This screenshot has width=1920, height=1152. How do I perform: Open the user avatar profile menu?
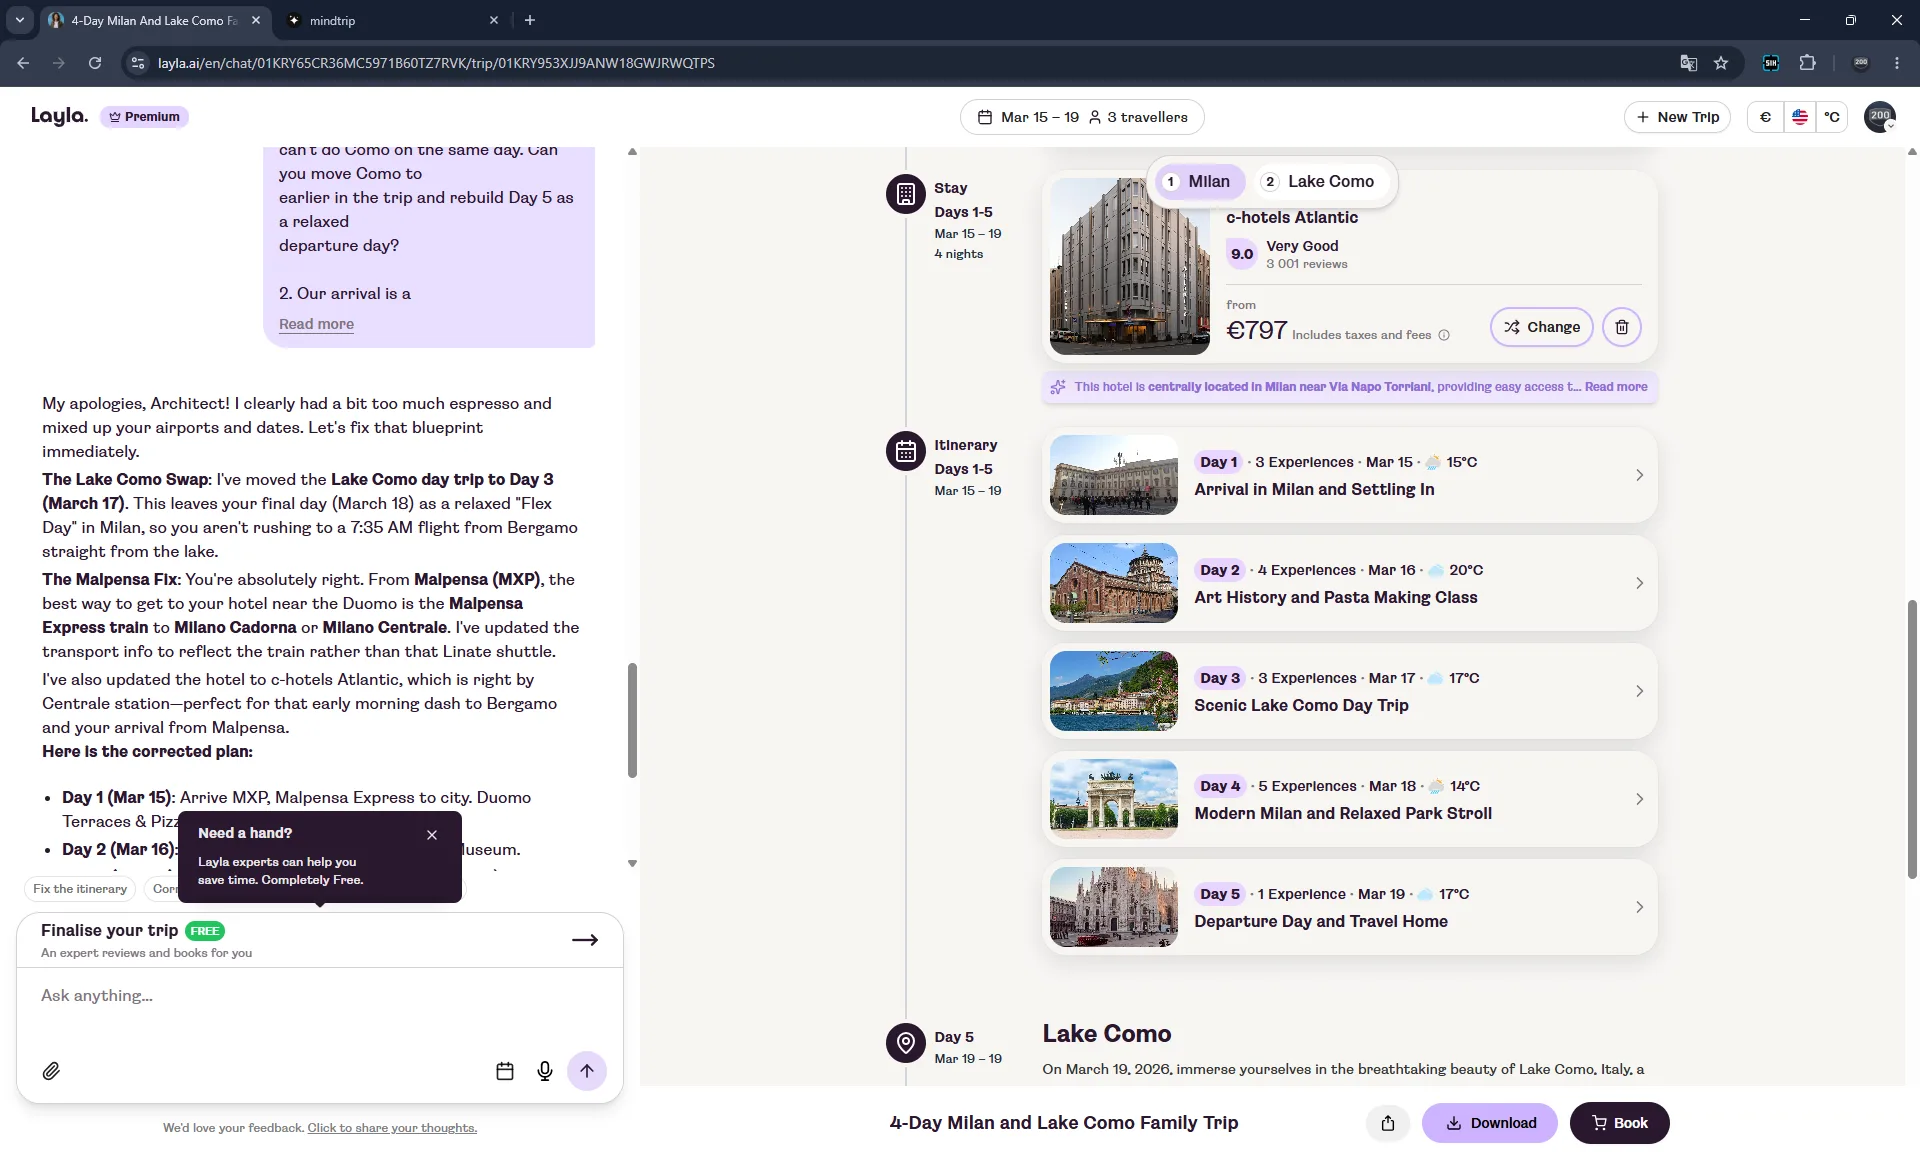(1880, 117)
